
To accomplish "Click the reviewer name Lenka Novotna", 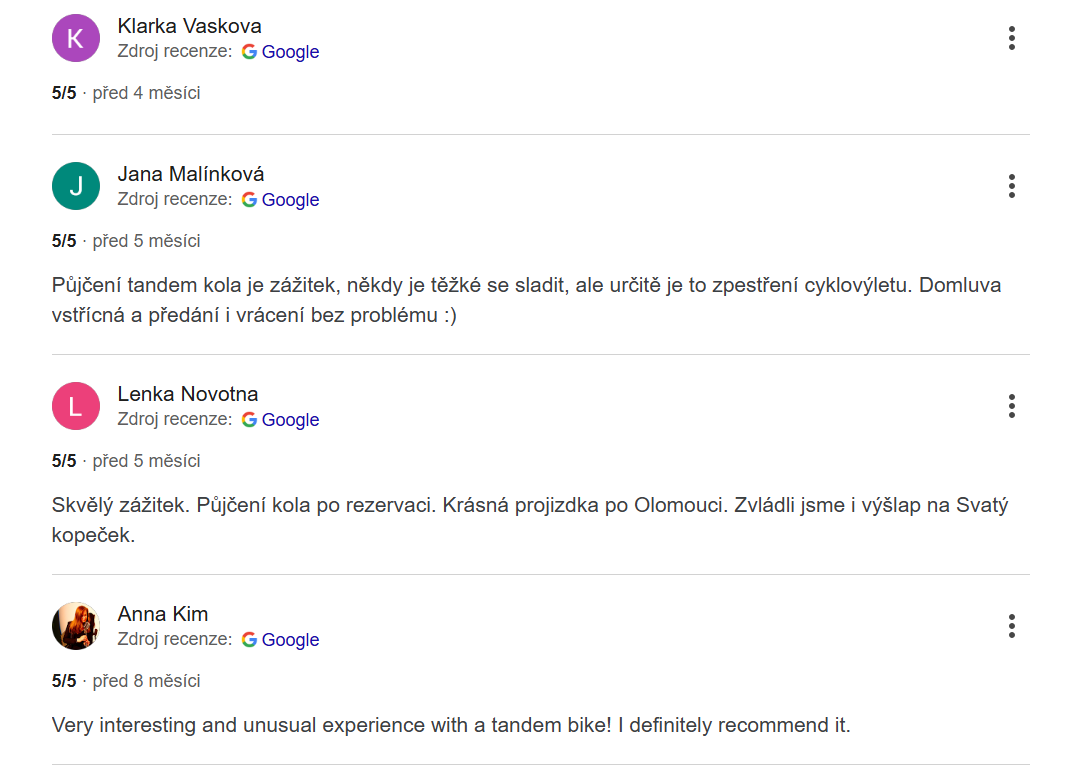I will click(x=188, y=394).
